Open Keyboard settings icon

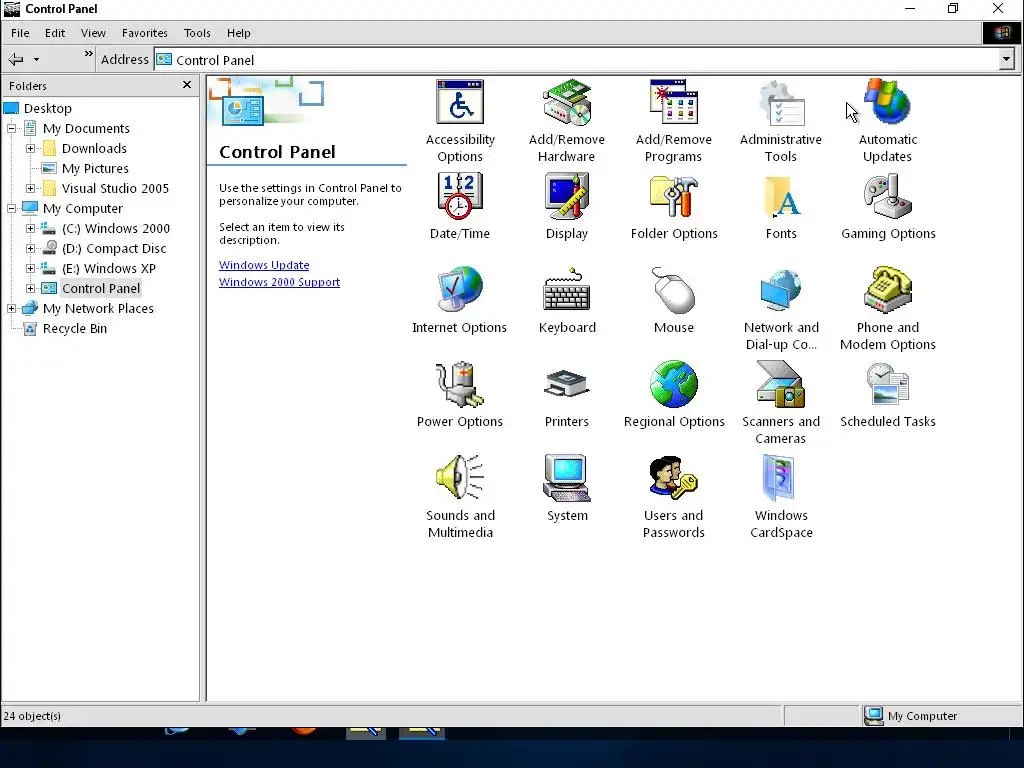point(567,290)
